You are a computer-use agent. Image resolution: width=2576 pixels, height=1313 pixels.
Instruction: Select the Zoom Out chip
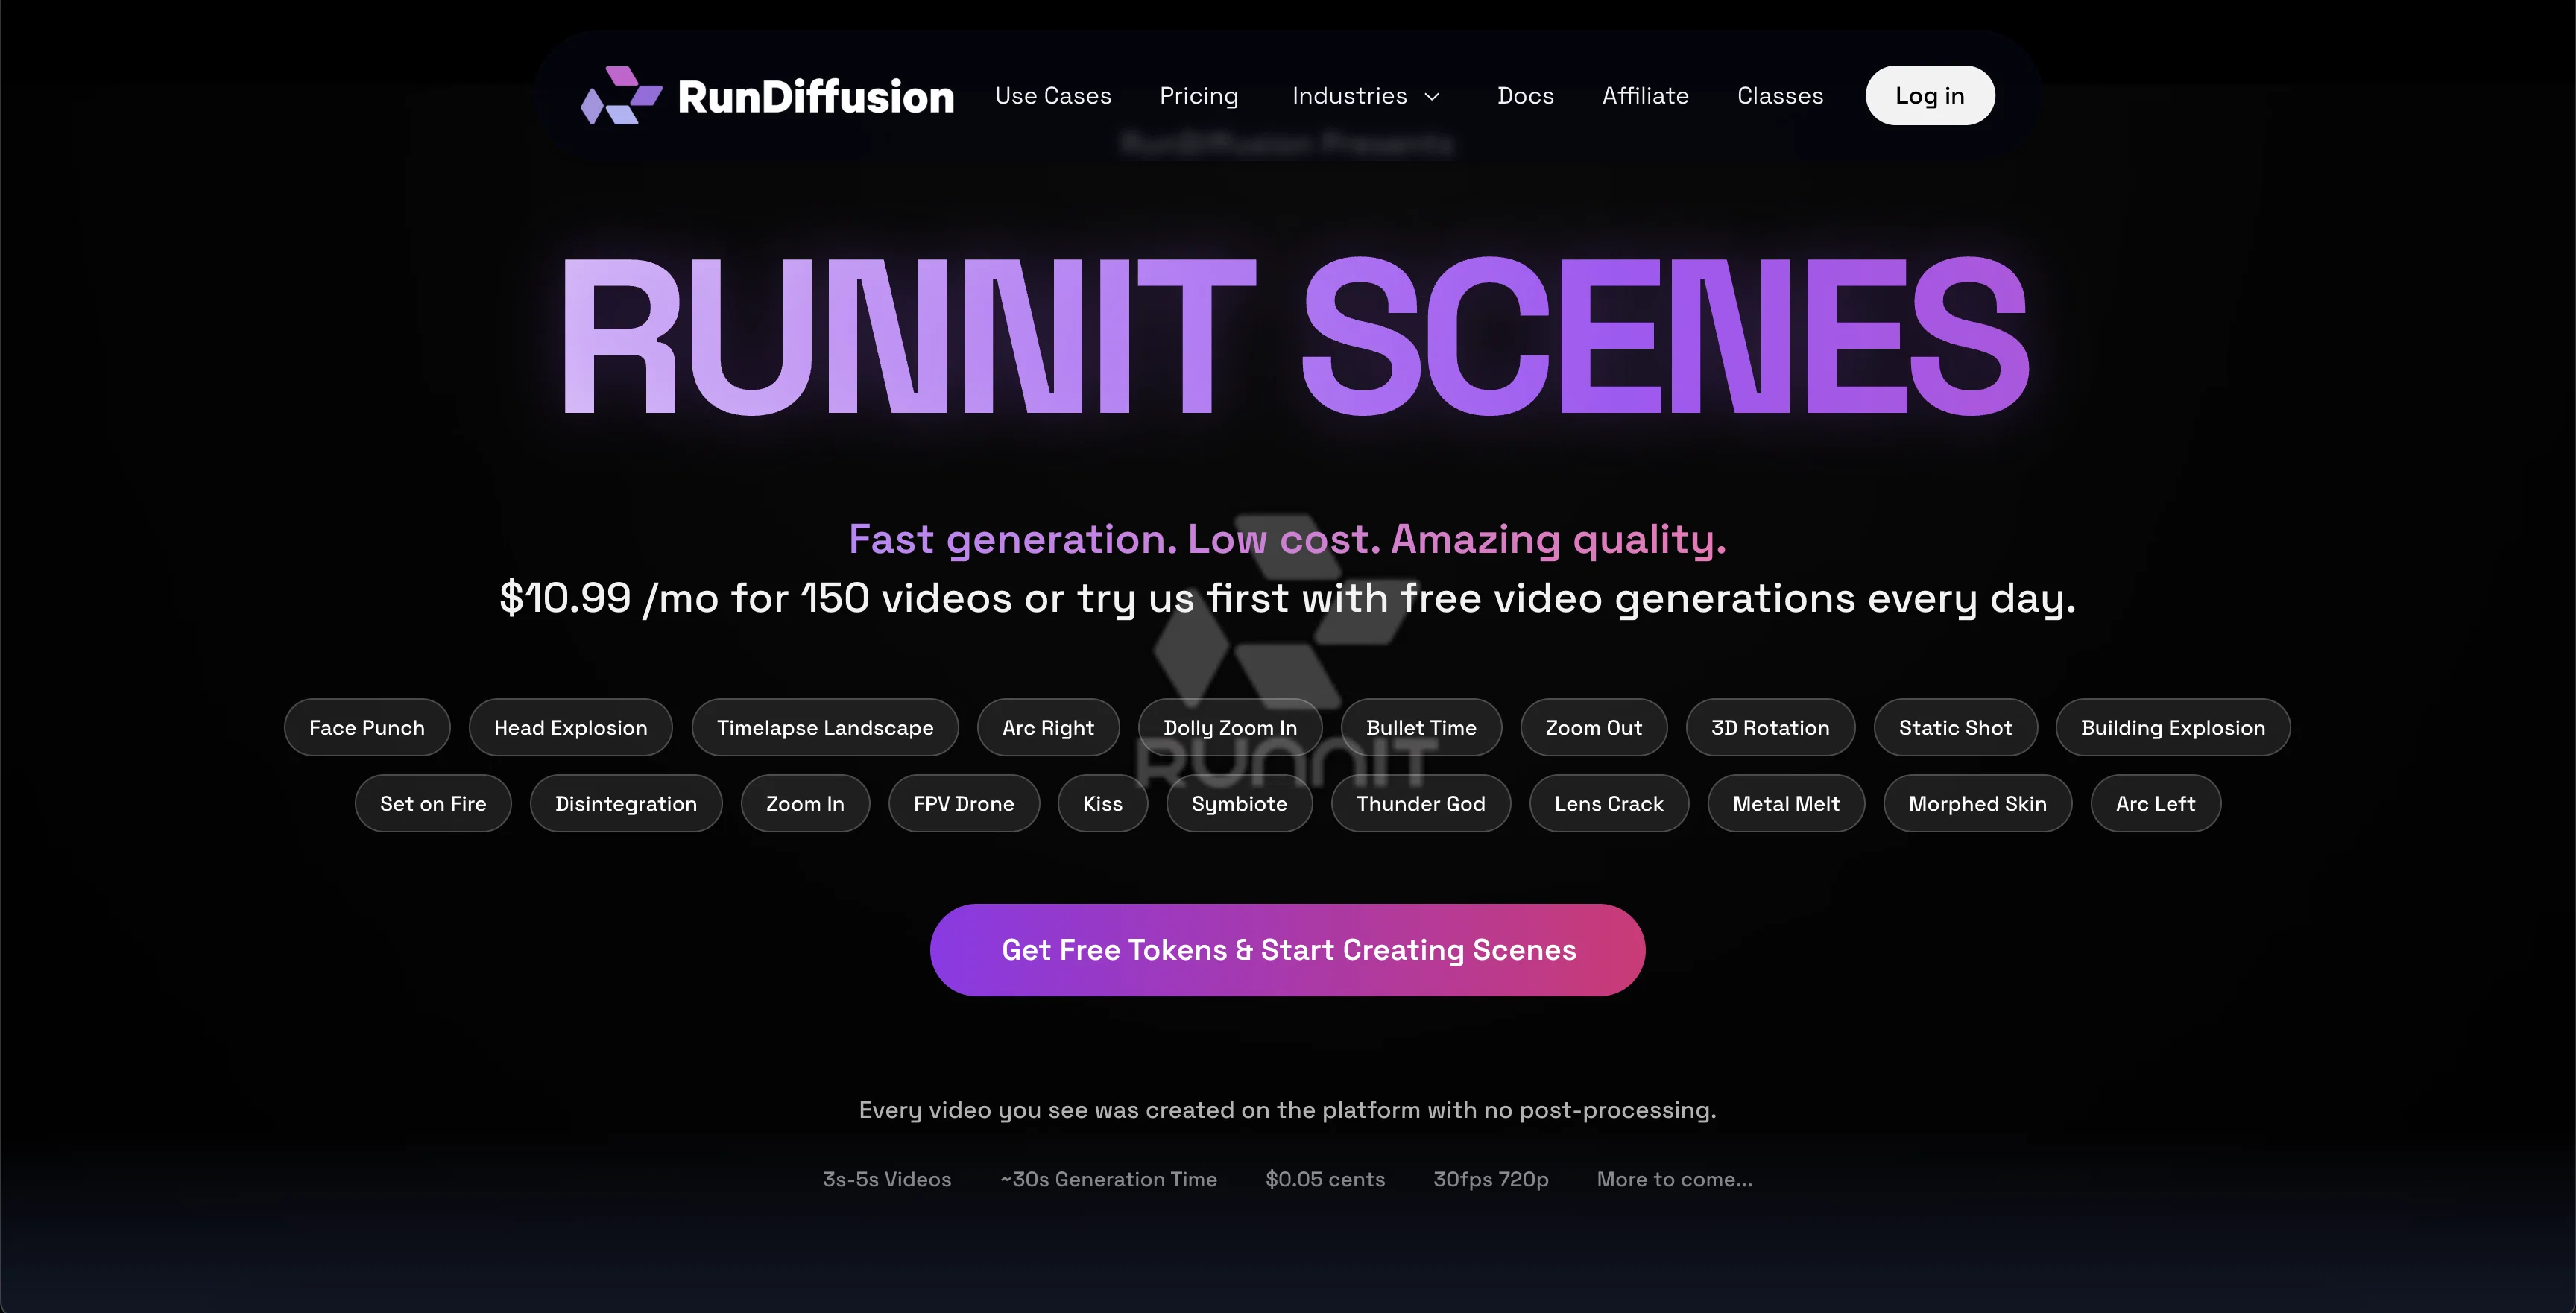pos(1594,727)
